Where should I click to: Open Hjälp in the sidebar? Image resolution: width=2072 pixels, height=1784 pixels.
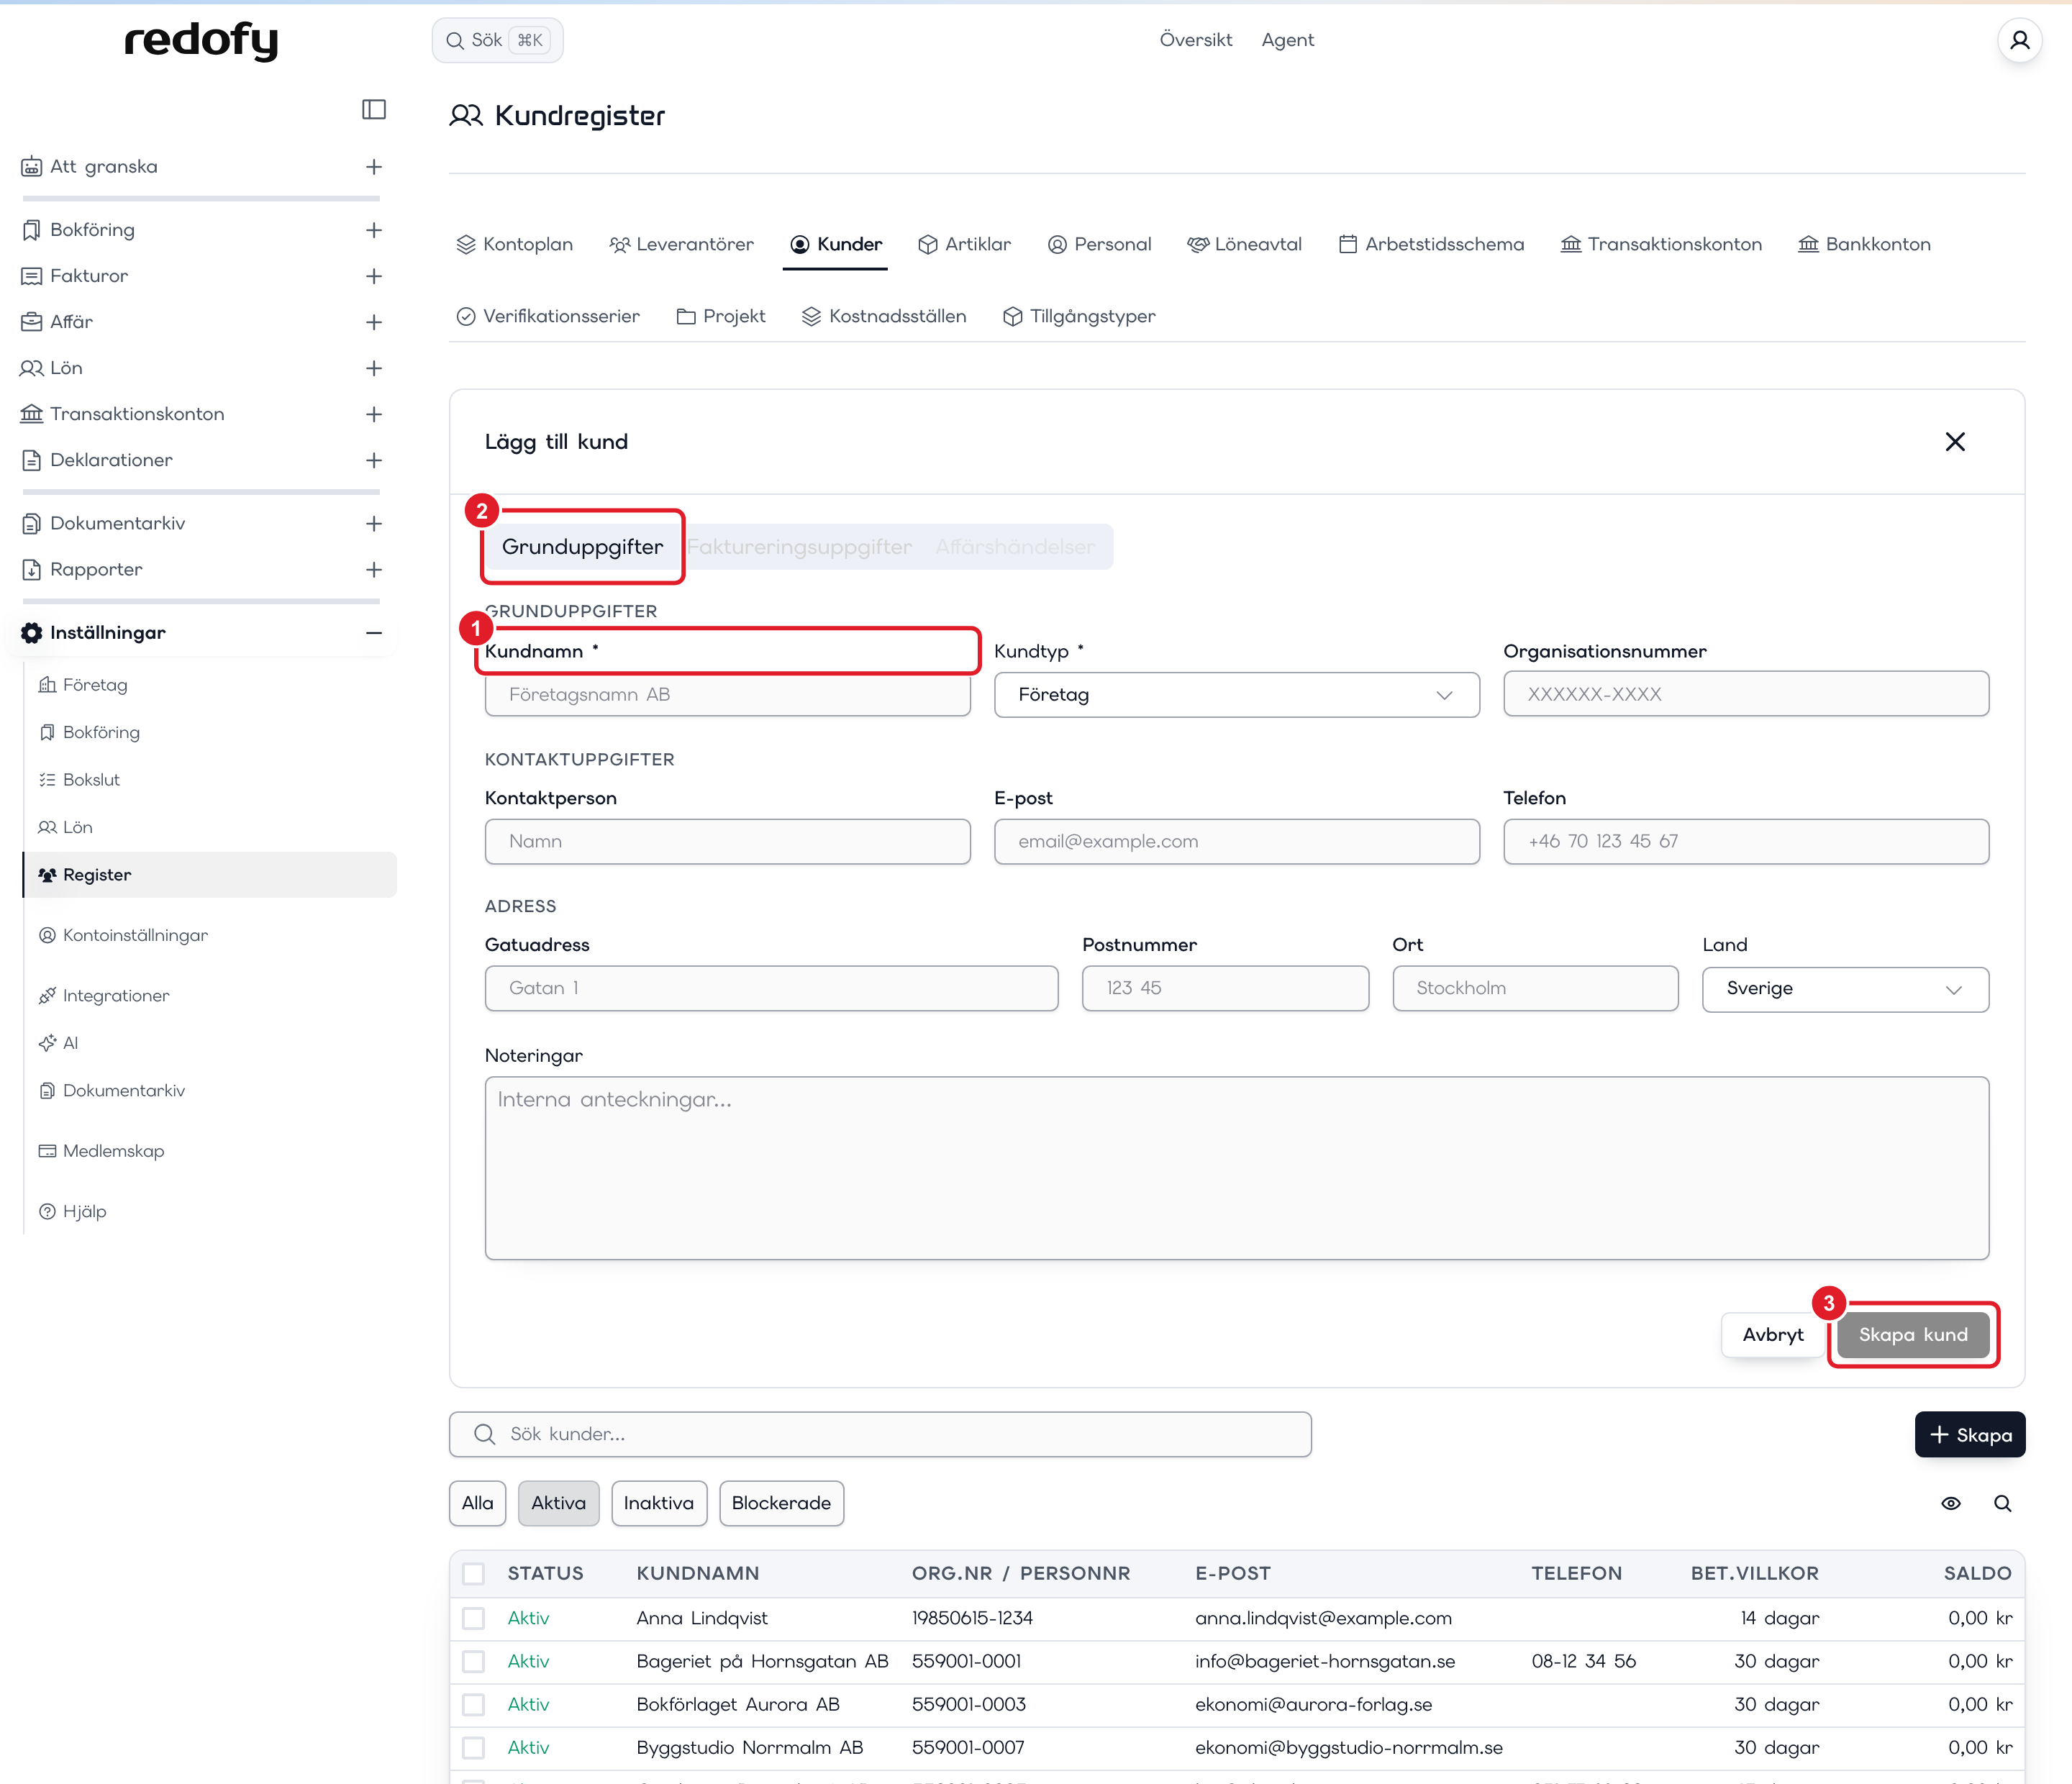(84, 1211)
